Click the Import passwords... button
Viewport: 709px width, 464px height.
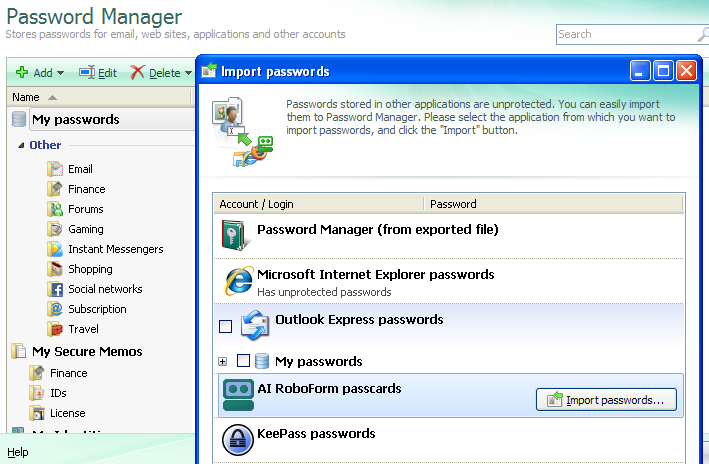pyautogui.click(x=606, y=400)
